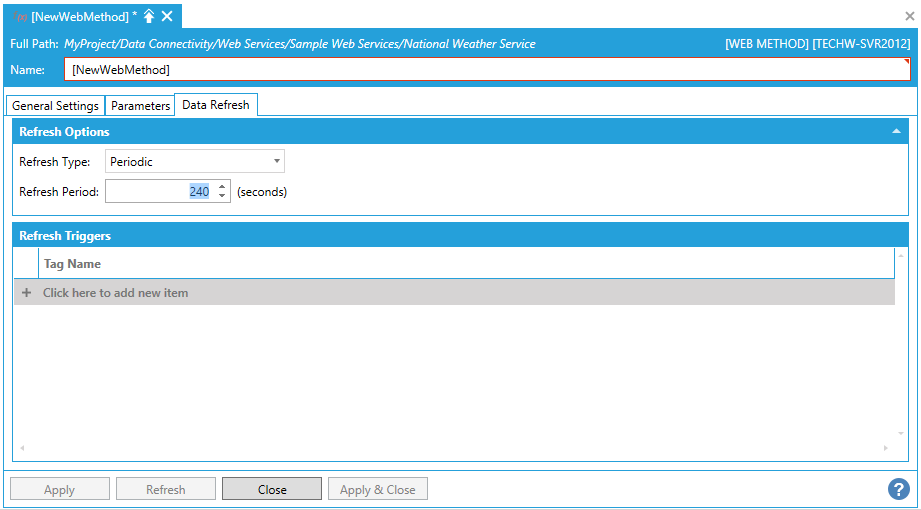Close the panel using the top-right X
This screenshot has height=510, width=921.
click(x=909, y=16)
